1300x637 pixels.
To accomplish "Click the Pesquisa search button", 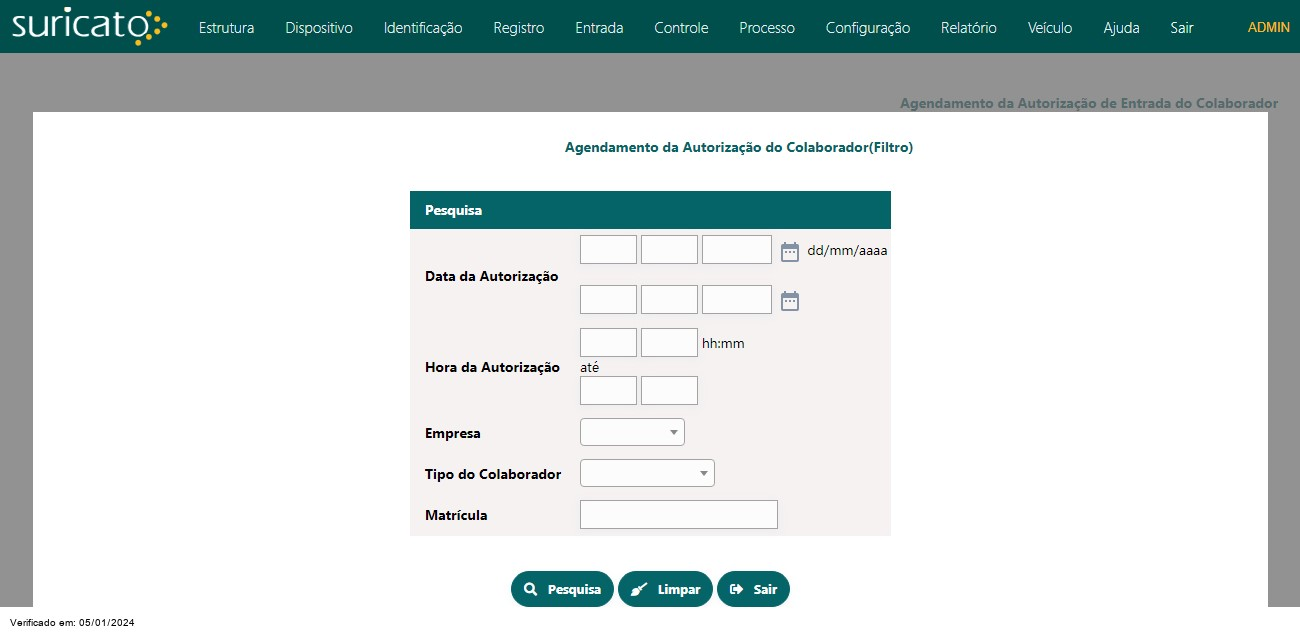I will 562,589.
